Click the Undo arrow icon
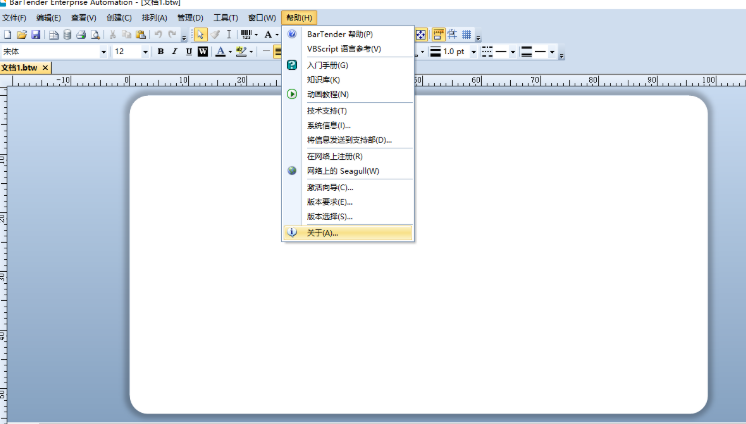The width and height of the screenshot is (746, 424). pos(158,35)
